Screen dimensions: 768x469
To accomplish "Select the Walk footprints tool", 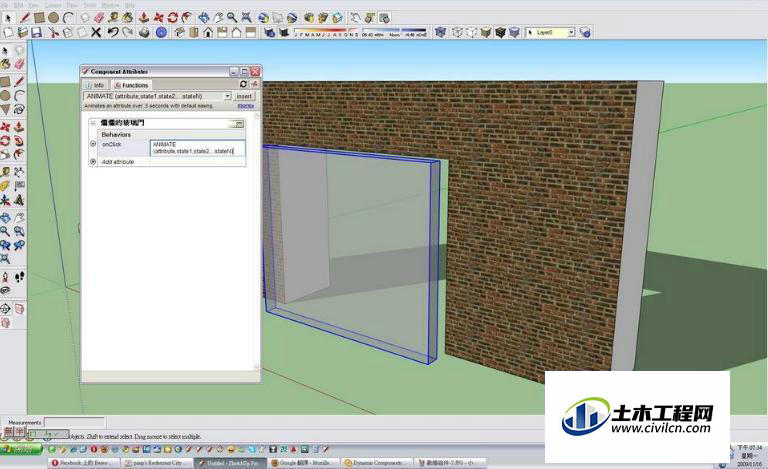I will 19,278.
